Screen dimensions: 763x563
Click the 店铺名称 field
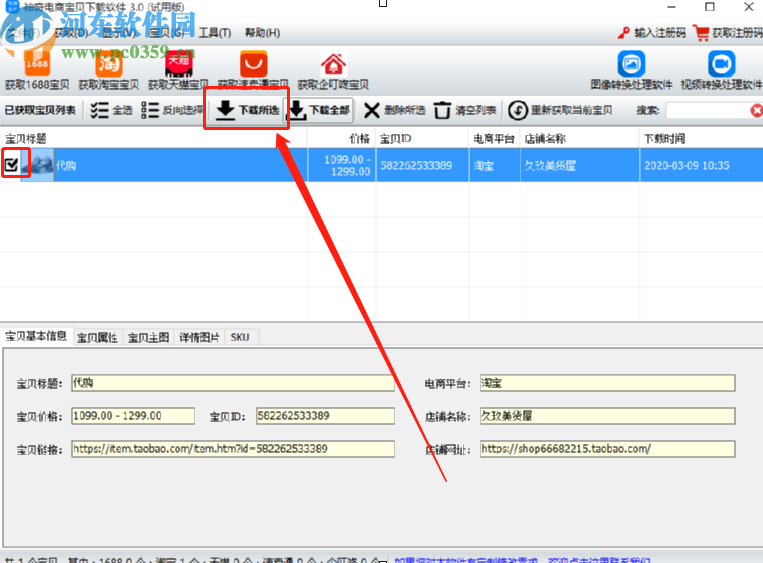607,416
